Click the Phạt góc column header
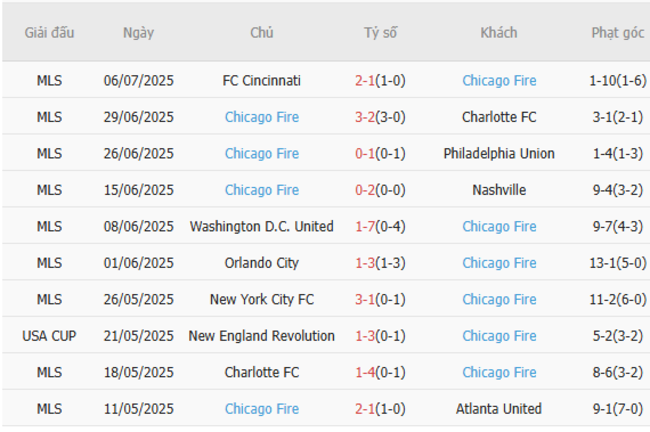This screenshot has height=432, width=650. point(617,33)
